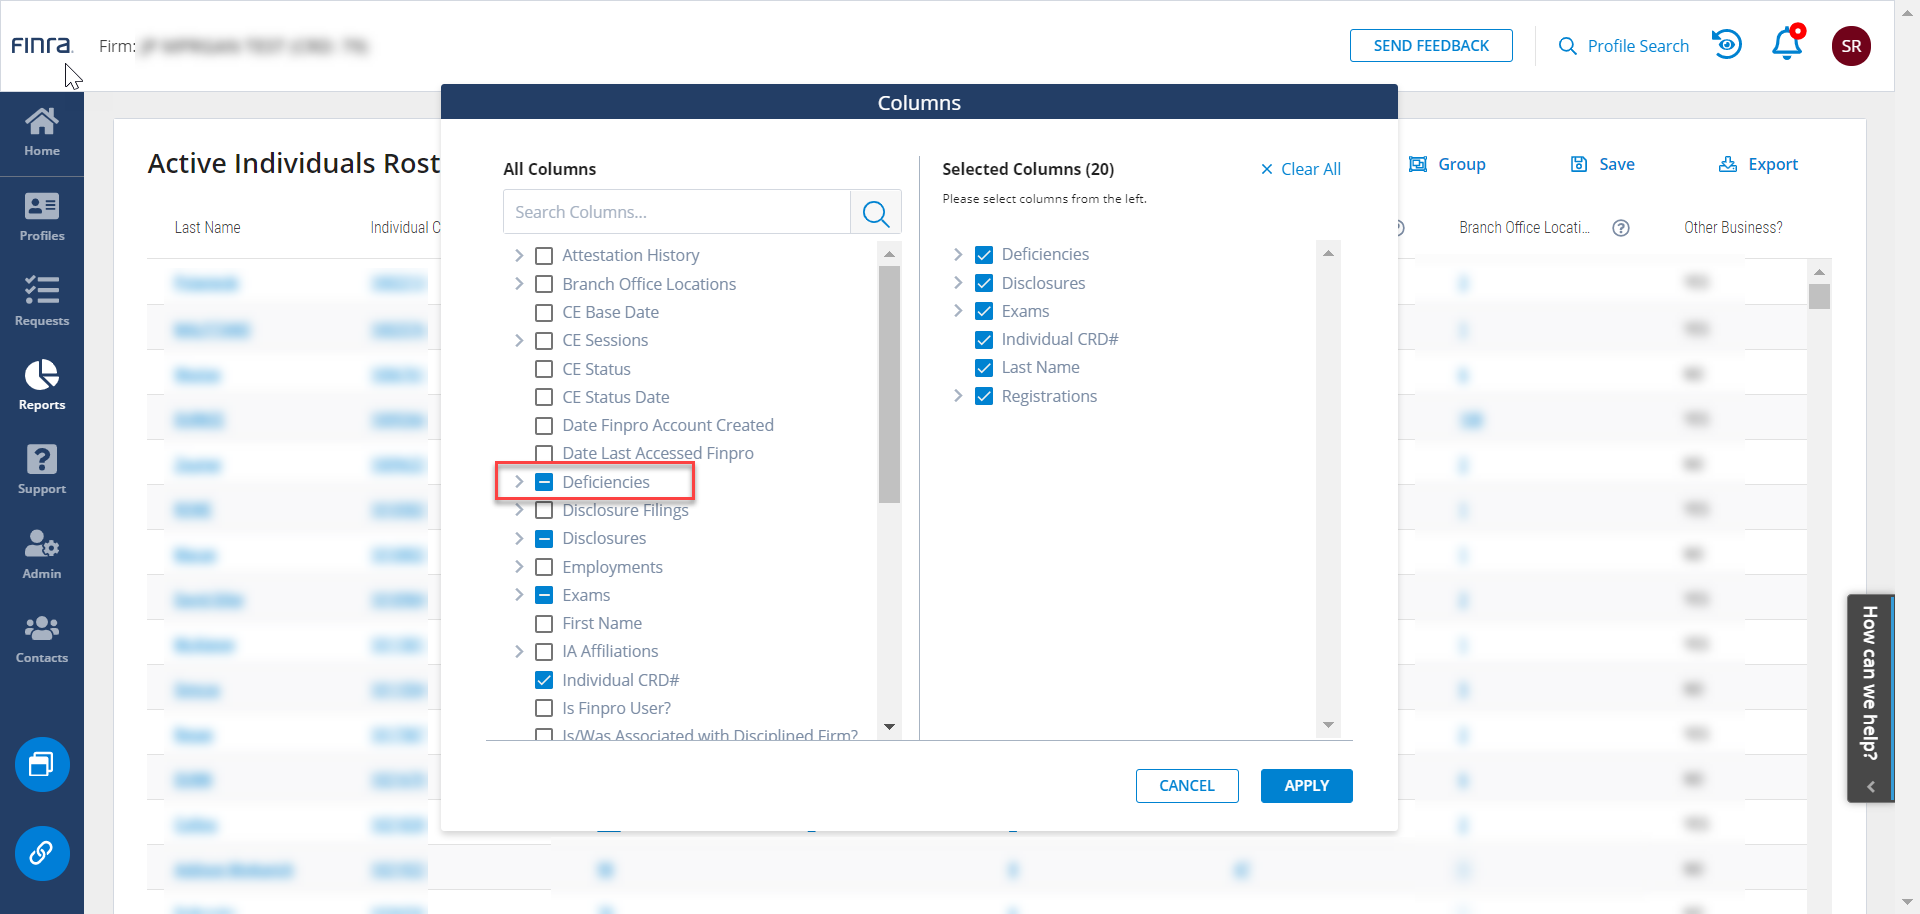The width and height of the screenshot is (1920, 914).
Task: Expand Registrations in Selected Columns
Action: pos(958,396)
